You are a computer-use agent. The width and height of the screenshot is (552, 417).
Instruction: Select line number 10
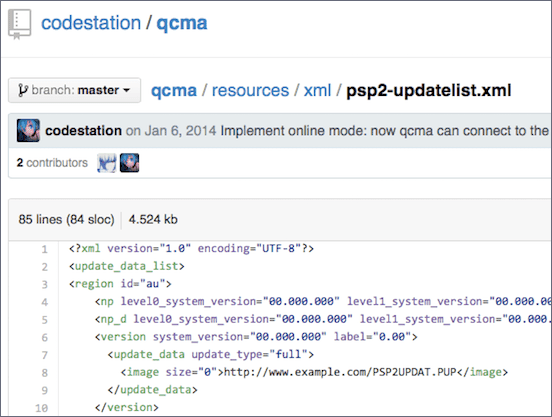click(42, 408)
